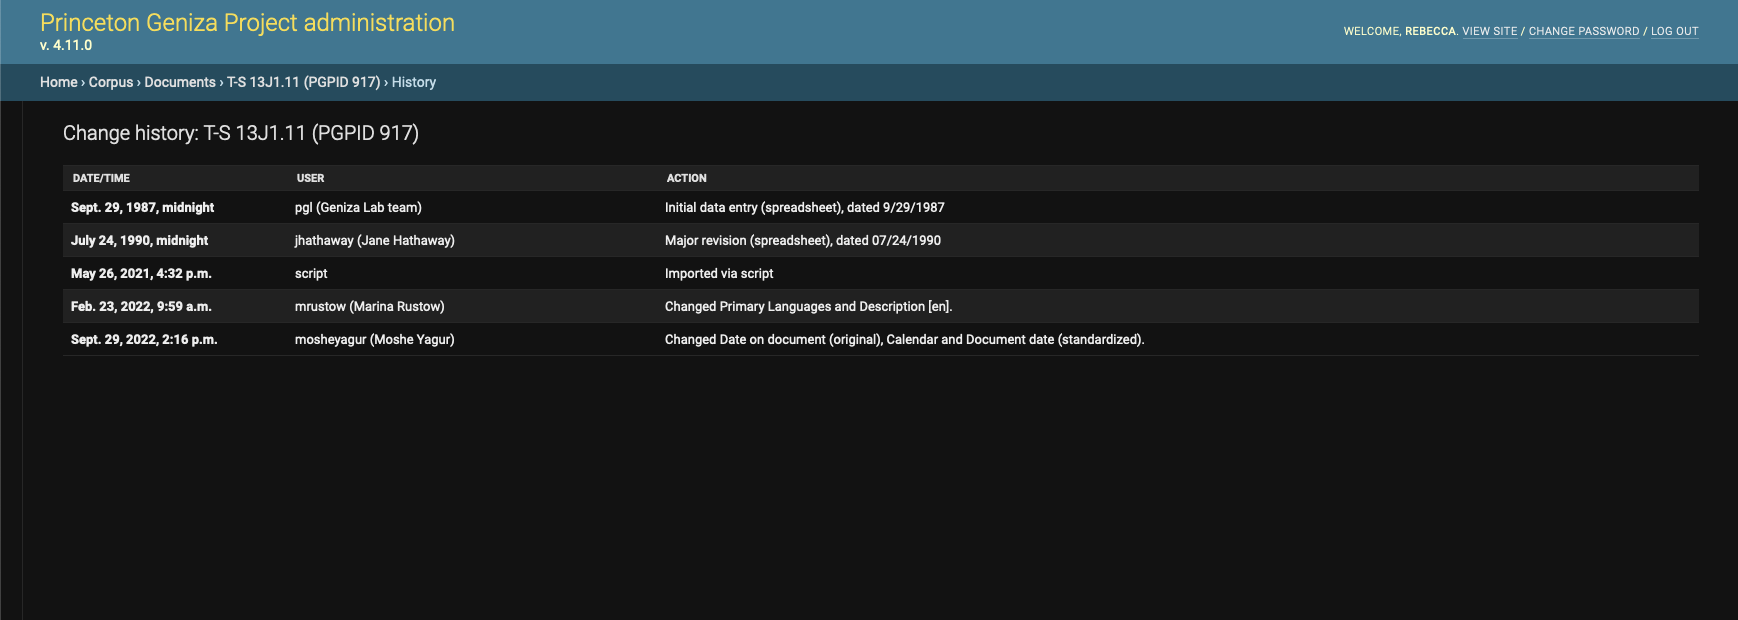1738x620 pixels.
Task: Click the May 26, 2021 date cell
Action: 141,274
